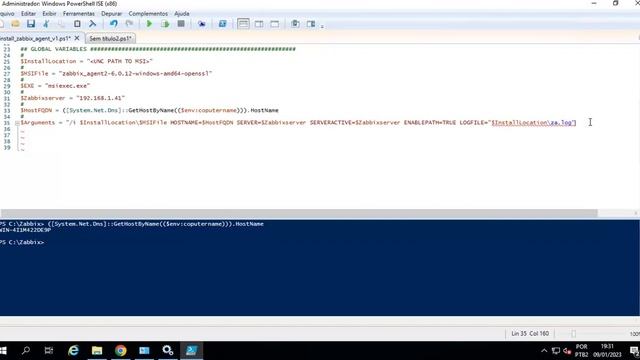Screen dimensions: 640x360
Task: Stop the running operation
Action: (181, 24)
